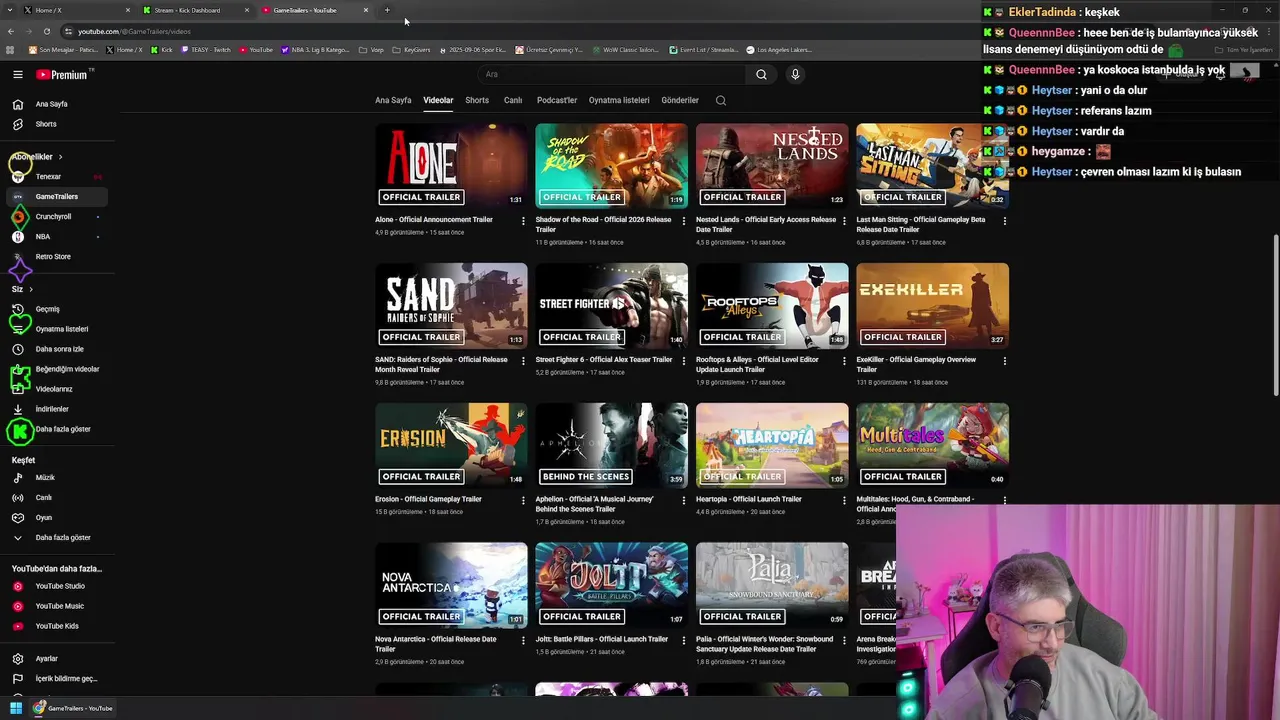This screenshot has height=720, width=1280.
Task: Open options menu for ExeKiller trailer
Action: tap(1004, 361)
